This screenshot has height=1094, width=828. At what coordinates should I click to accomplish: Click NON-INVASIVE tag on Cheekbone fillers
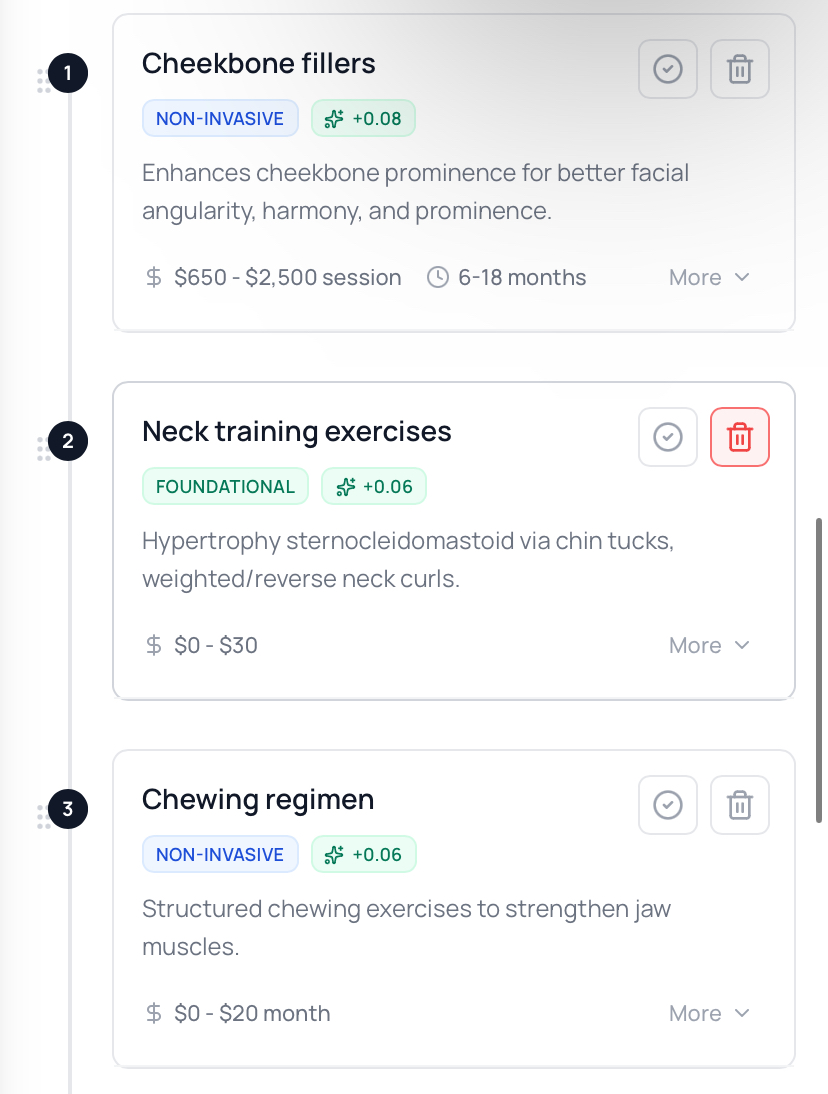[x=220, y=119]
